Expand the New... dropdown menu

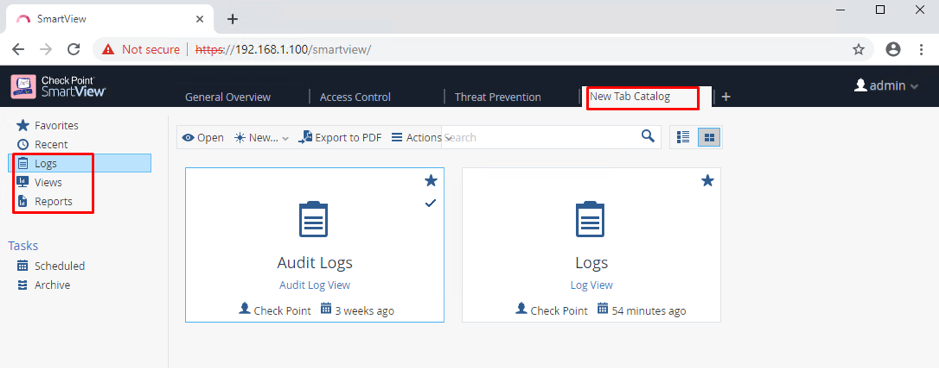pos(261,138)
